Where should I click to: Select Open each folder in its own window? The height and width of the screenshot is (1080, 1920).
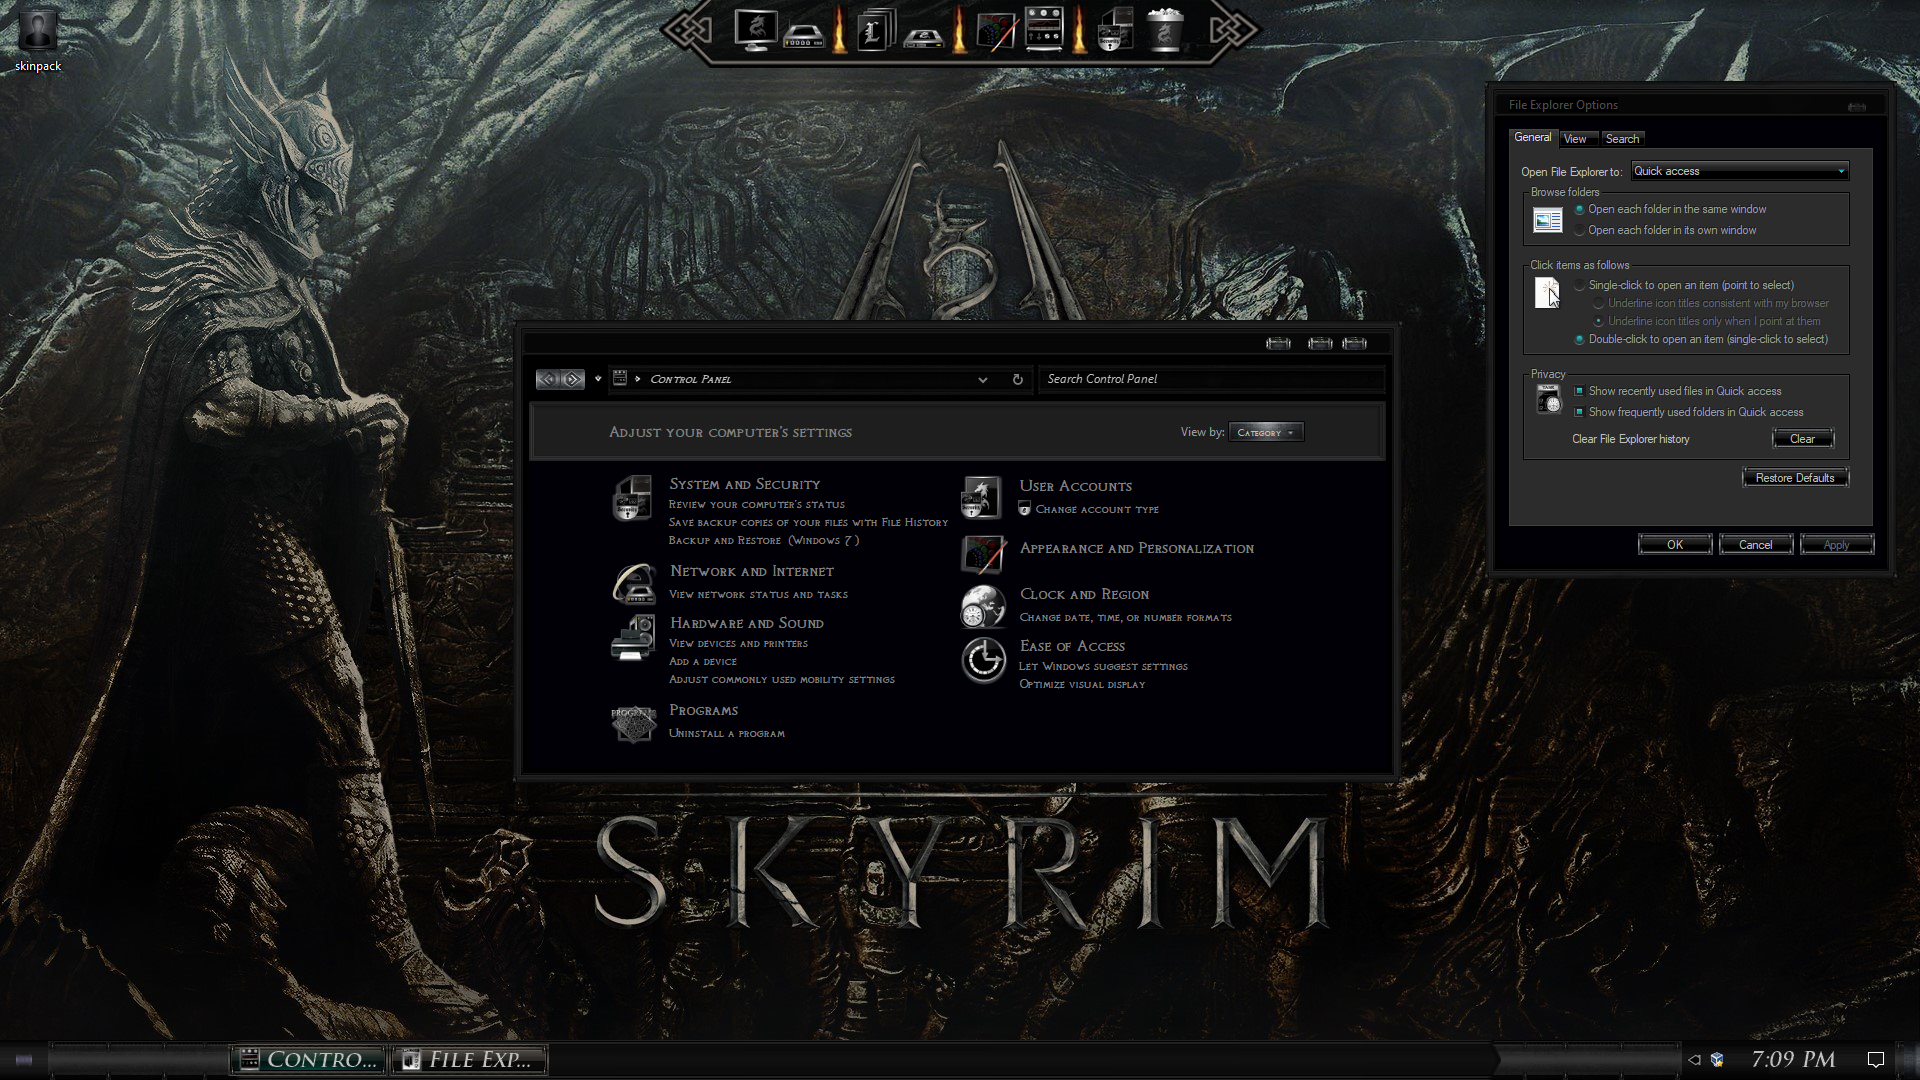(1580, 231)
